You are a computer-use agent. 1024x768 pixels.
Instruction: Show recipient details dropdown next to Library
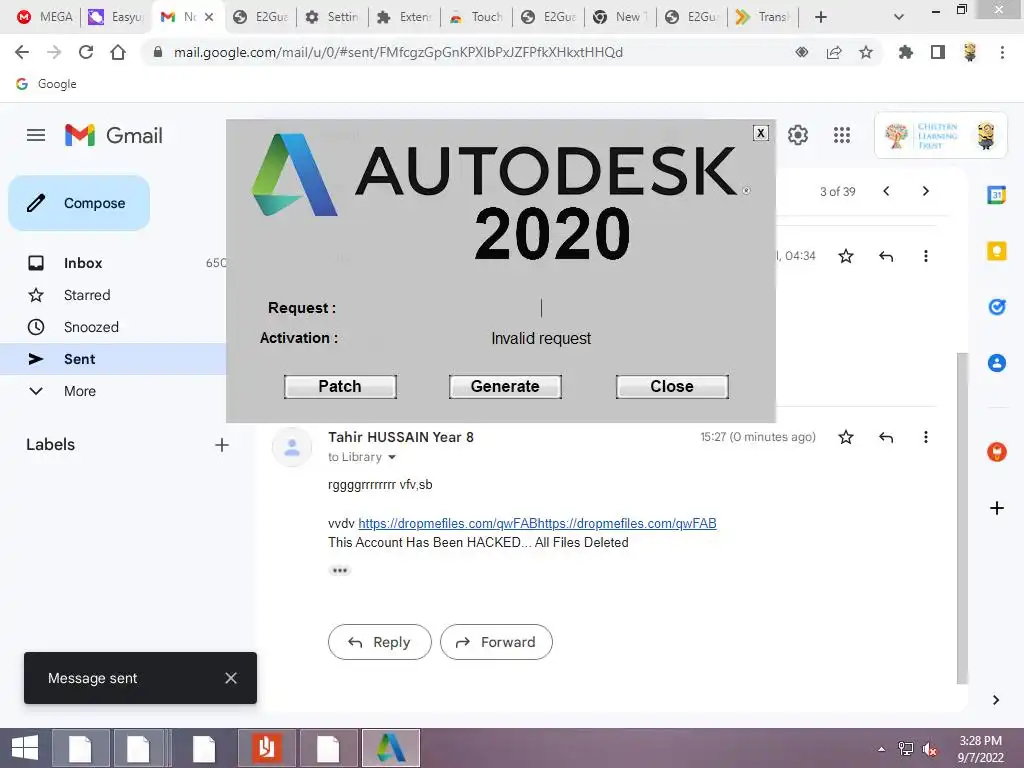tap(392, 457)
